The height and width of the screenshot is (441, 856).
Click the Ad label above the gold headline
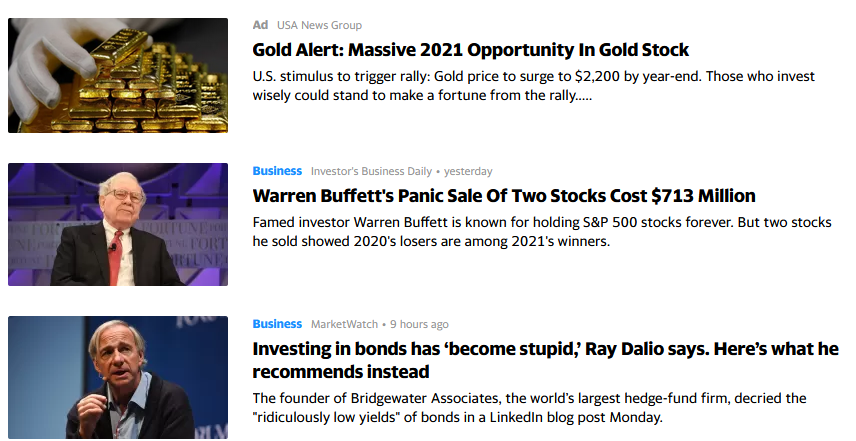(260, 25)
